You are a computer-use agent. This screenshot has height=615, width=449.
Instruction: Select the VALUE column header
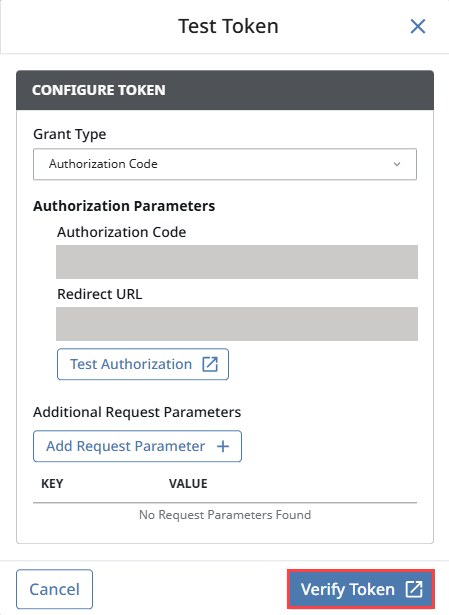188,484
